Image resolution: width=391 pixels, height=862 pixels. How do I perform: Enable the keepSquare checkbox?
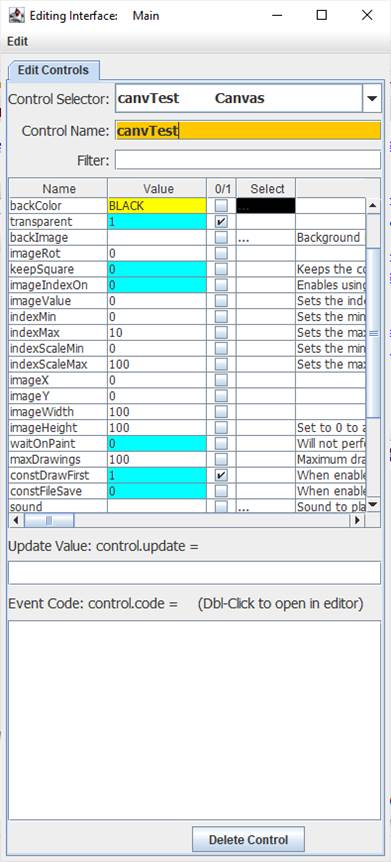[x=221, y=270]
